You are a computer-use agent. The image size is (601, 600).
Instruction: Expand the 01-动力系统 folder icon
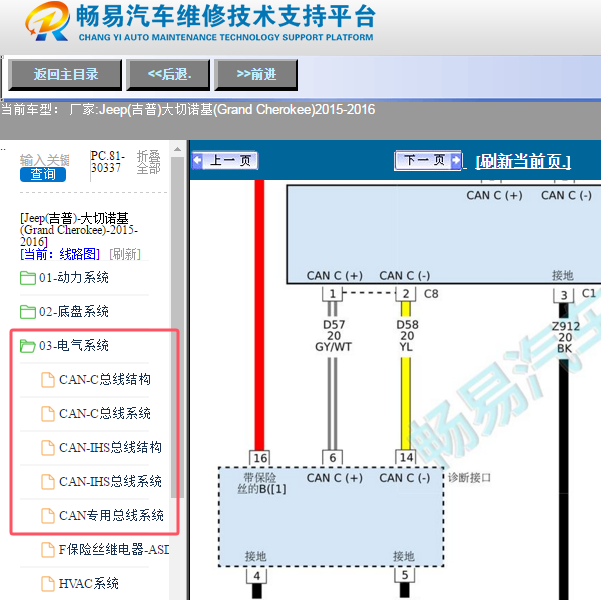click(x=28, y=278)
